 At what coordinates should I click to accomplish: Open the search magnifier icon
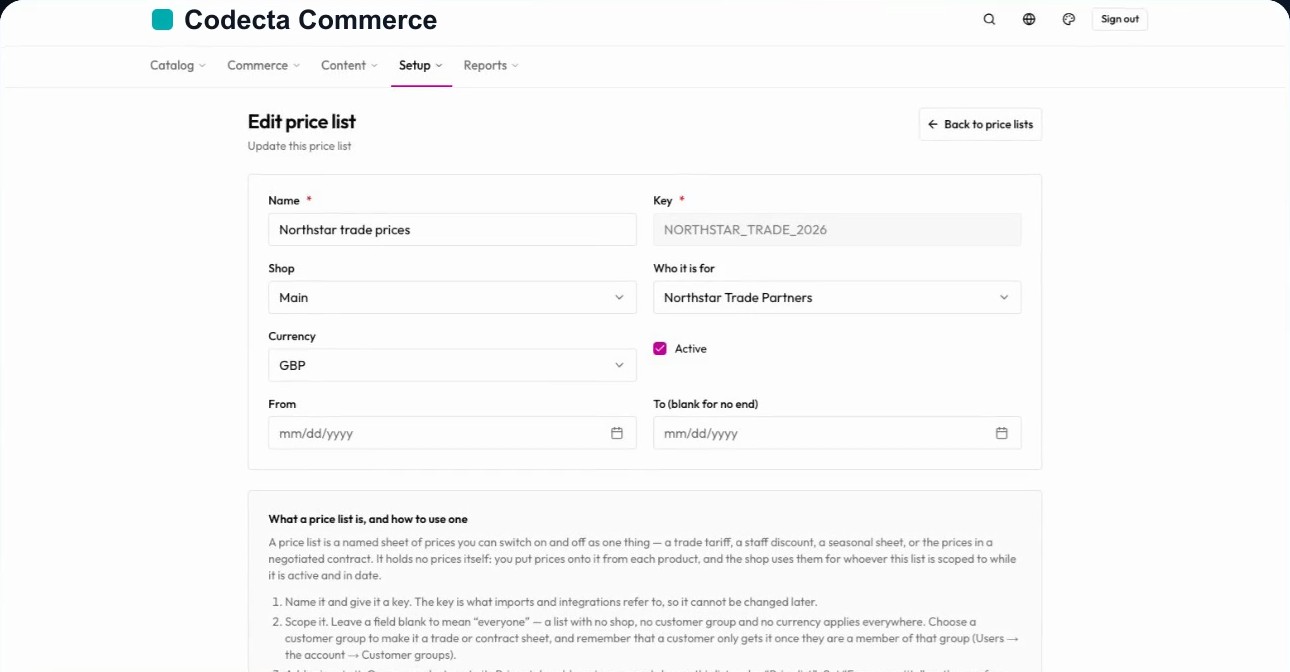pos(989,19)
